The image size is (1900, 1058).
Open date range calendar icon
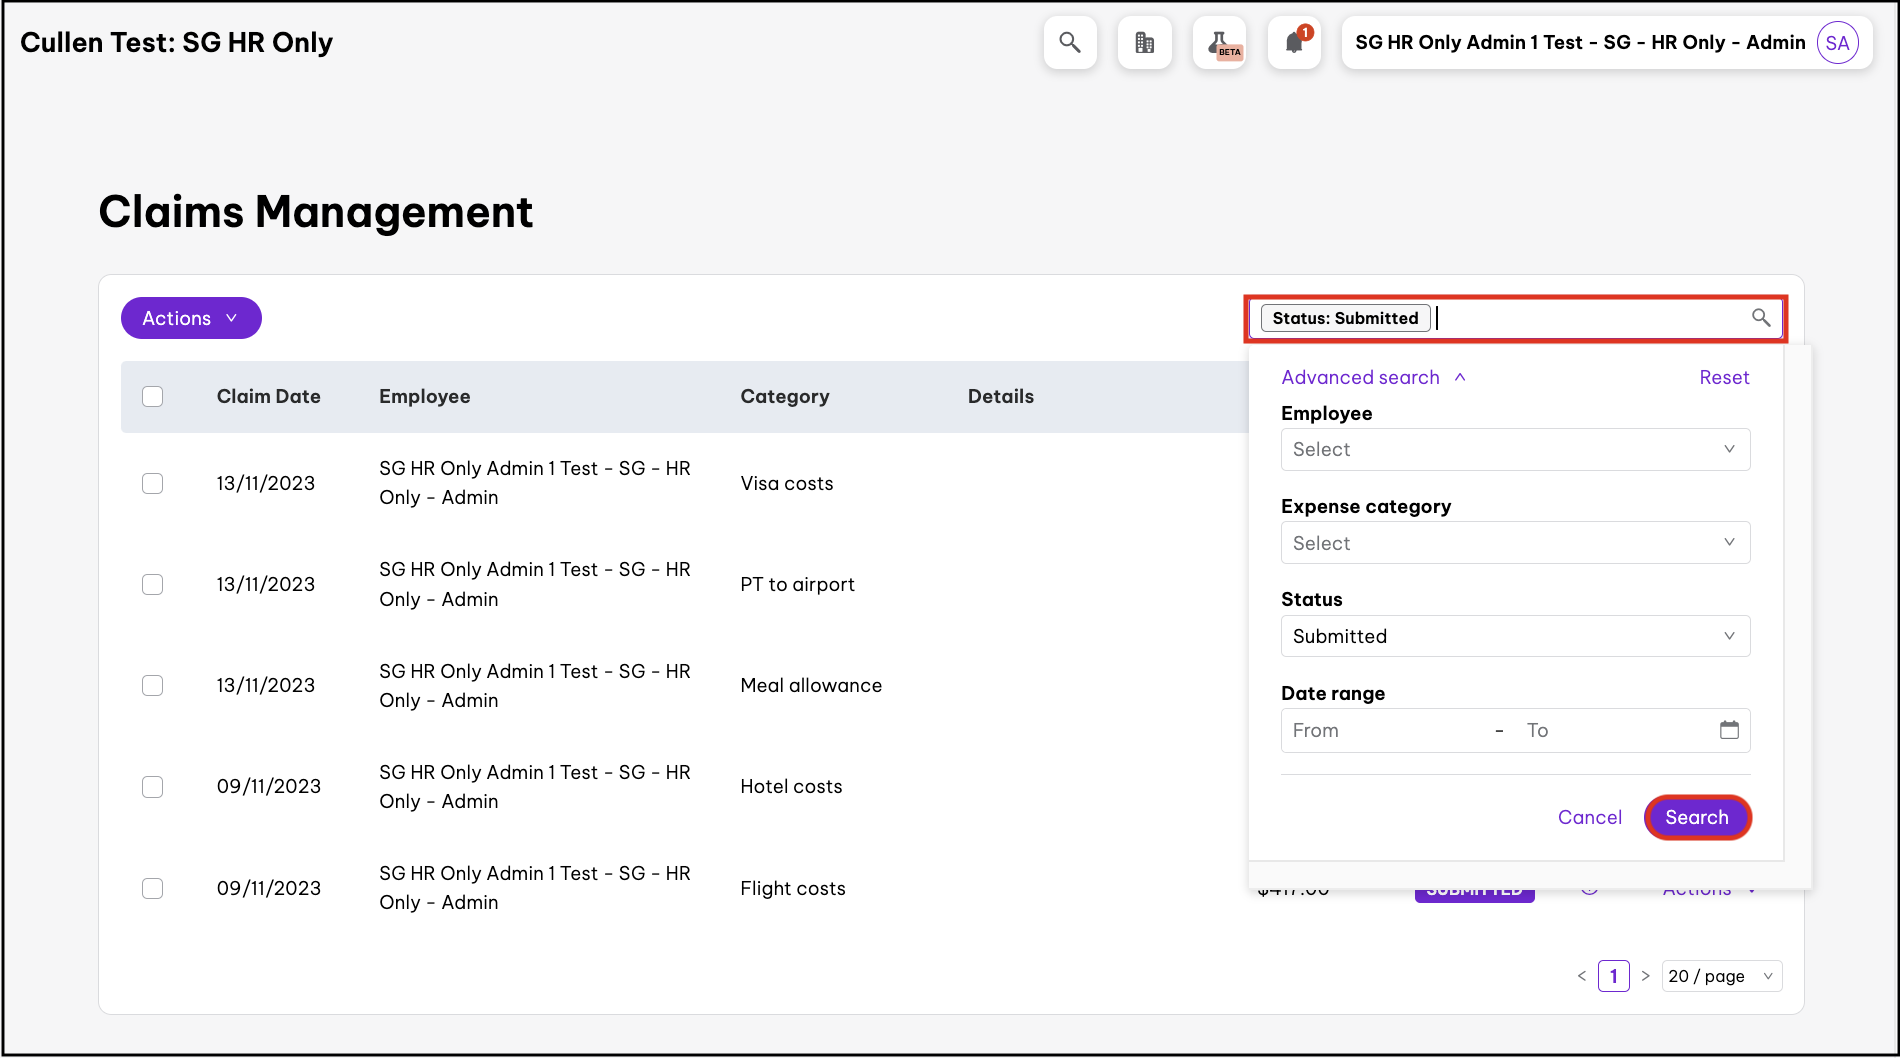(x=1729, y=730)
